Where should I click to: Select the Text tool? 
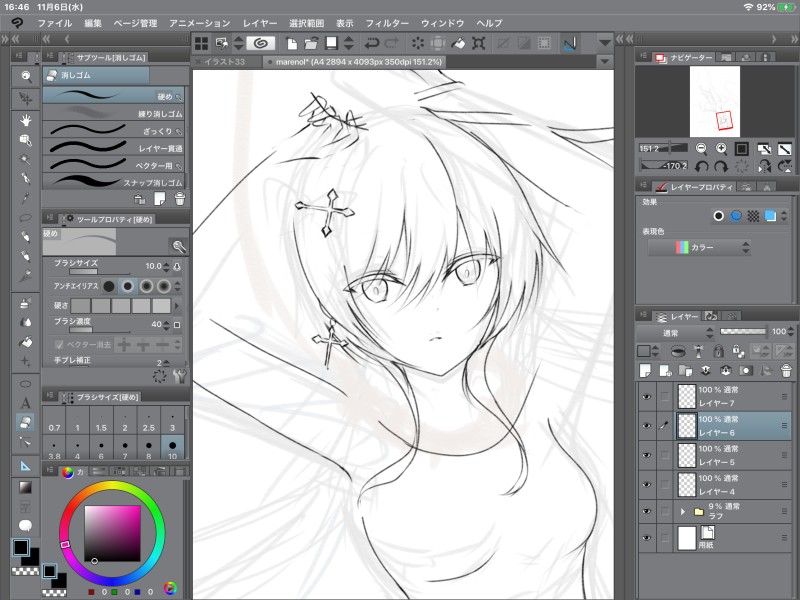pyautogui.click(x=26, y=403)
